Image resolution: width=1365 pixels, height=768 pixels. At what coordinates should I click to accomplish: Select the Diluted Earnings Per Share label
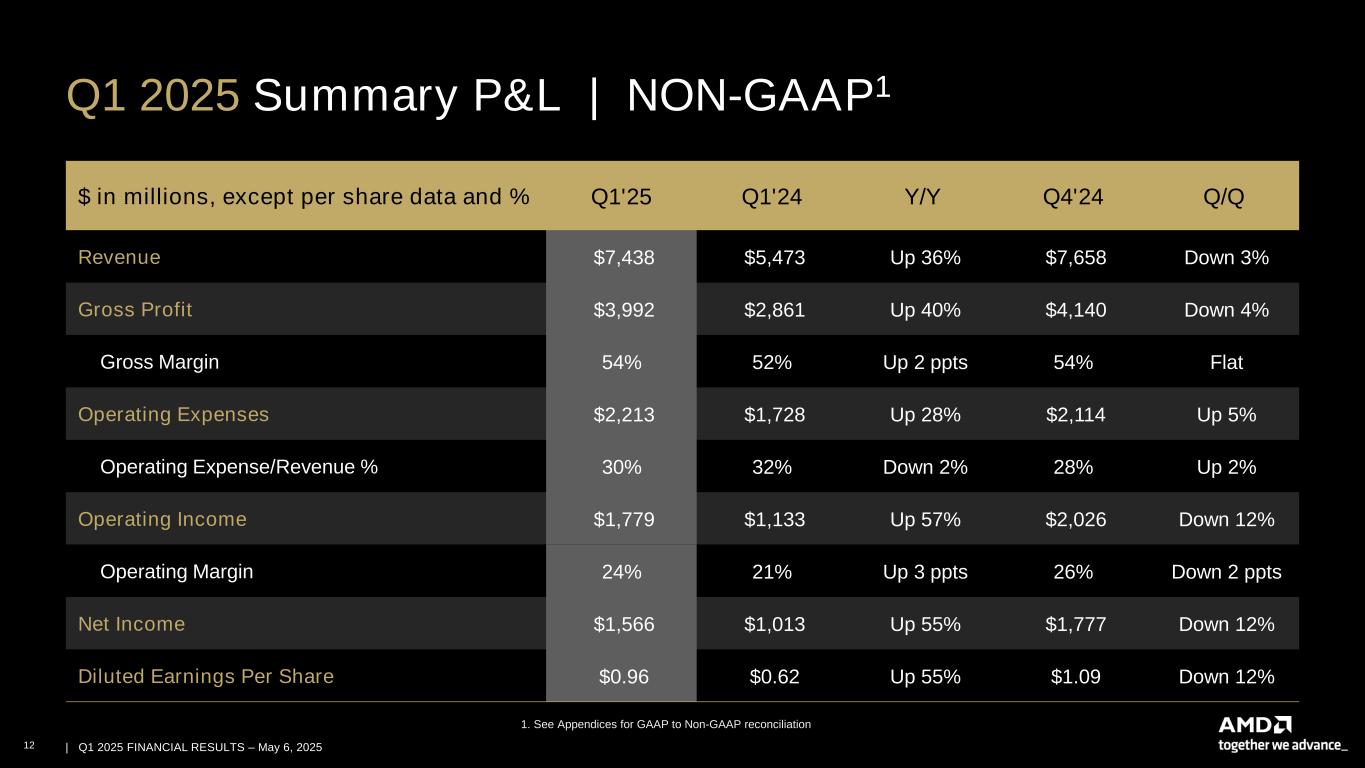(206, 677)
